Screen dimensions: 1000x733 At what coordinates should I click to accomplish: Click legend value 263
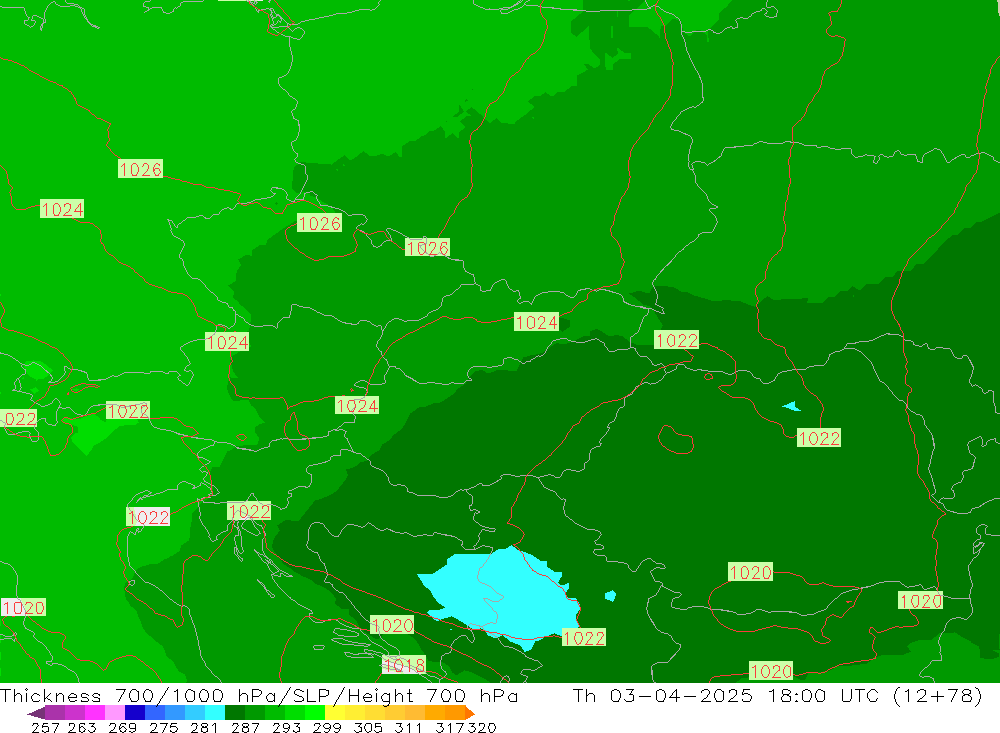coord(82,727)
